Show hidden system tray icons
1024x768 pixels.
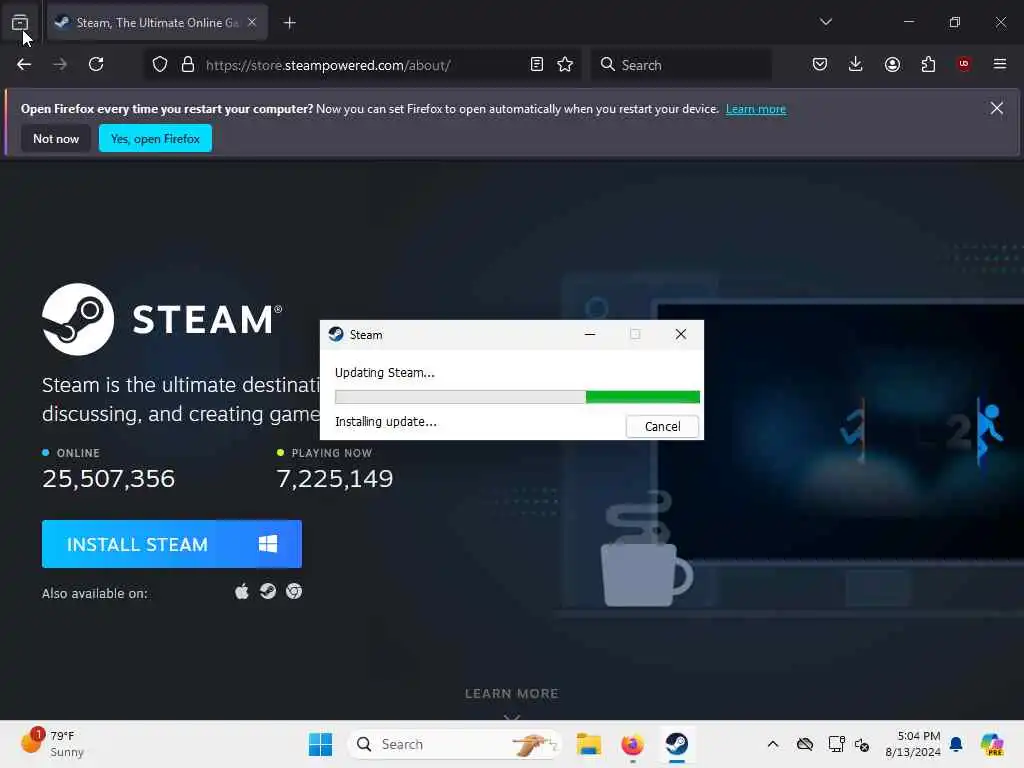pos(773,744)
